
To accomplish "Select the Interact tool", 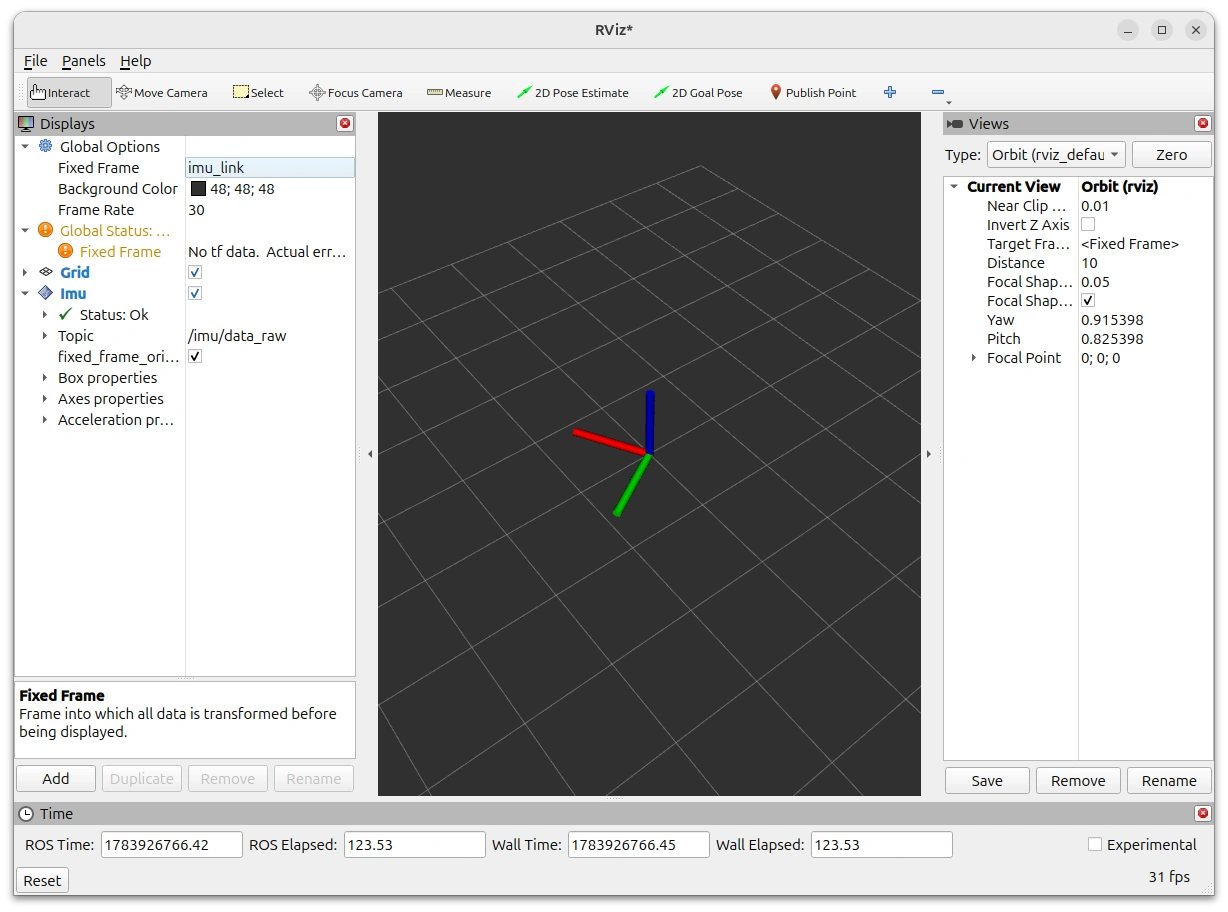I will click(x=69, y=93).
